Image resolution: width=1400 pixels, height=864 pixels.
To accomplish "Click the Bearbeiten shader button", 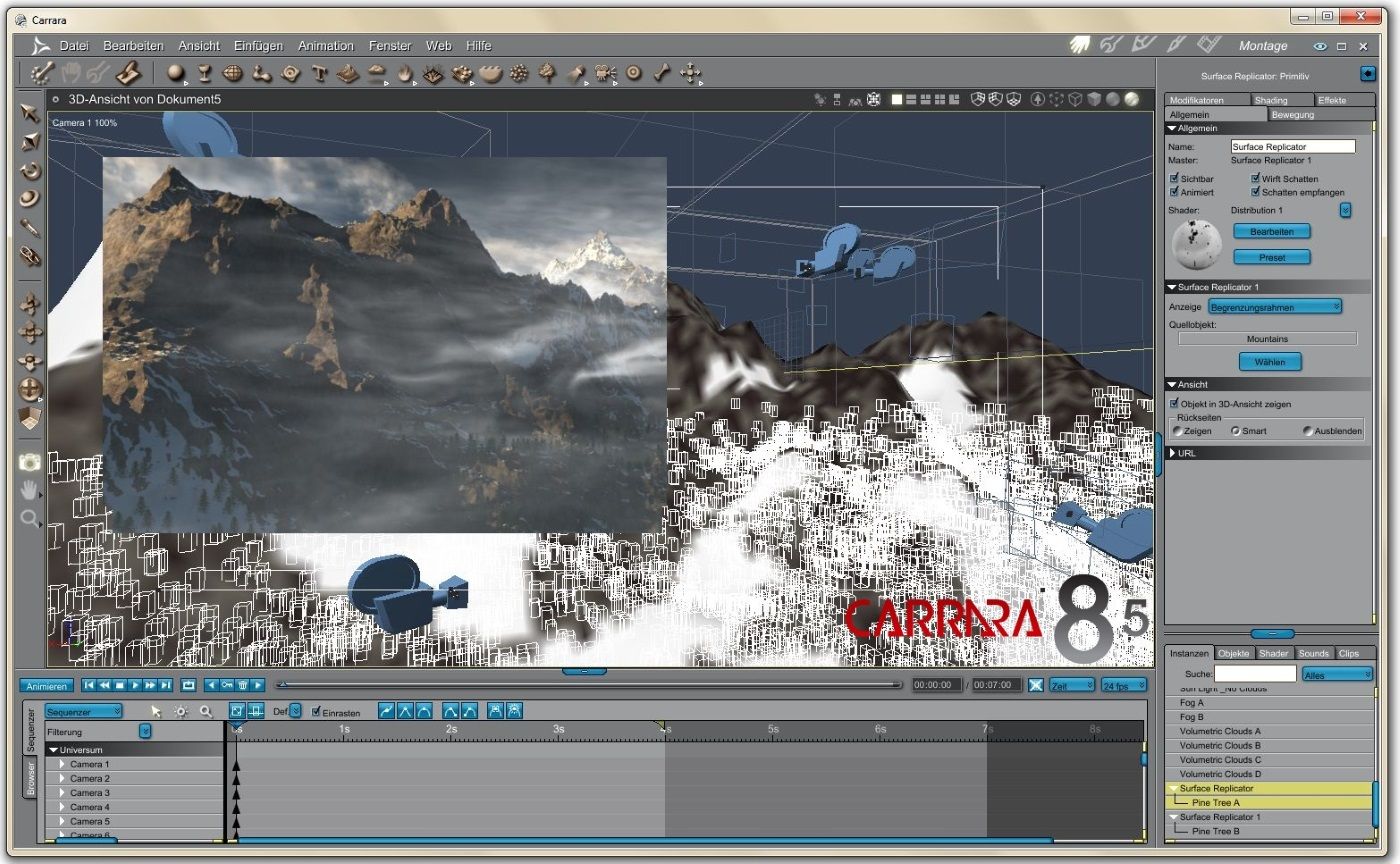I will [x=1272, y=231].
